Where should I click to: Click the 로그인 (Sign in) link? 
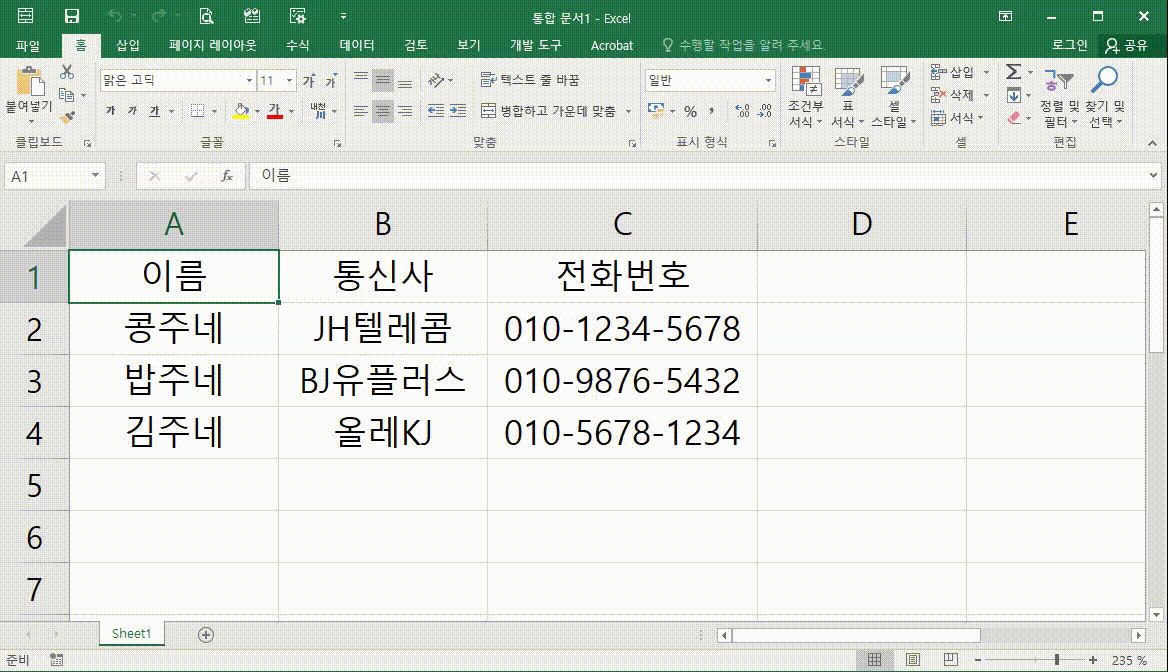coord(1070,45)
